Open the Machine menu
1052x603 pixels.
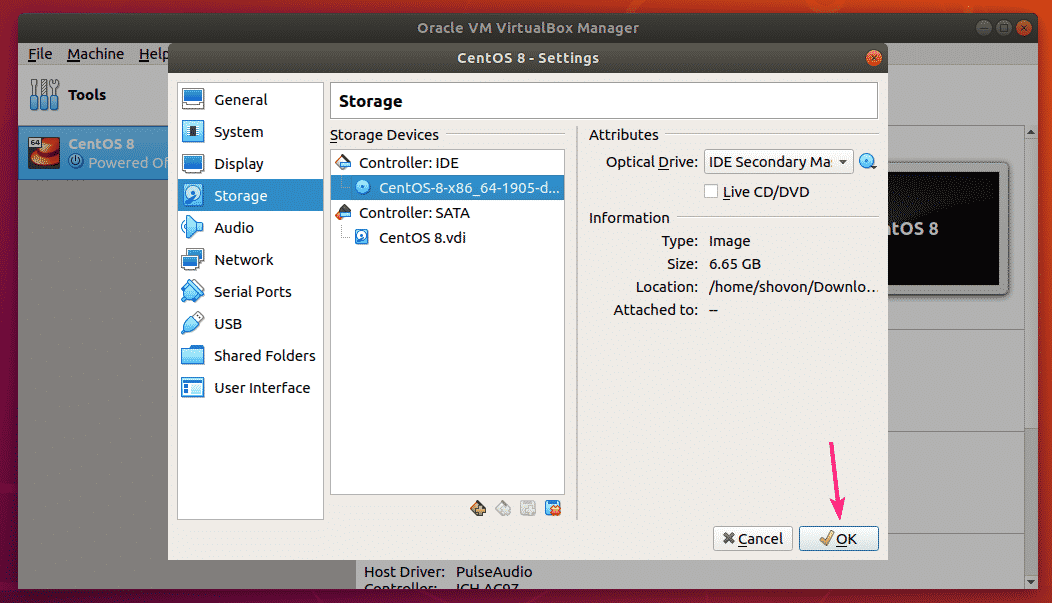tap(95, 54)
